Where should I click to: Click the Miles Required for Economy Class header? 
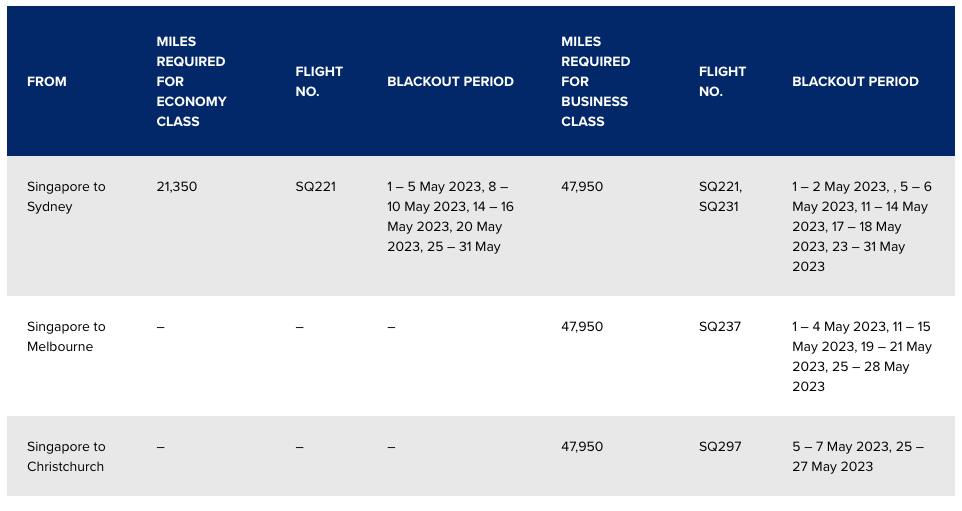pos(191,82)
